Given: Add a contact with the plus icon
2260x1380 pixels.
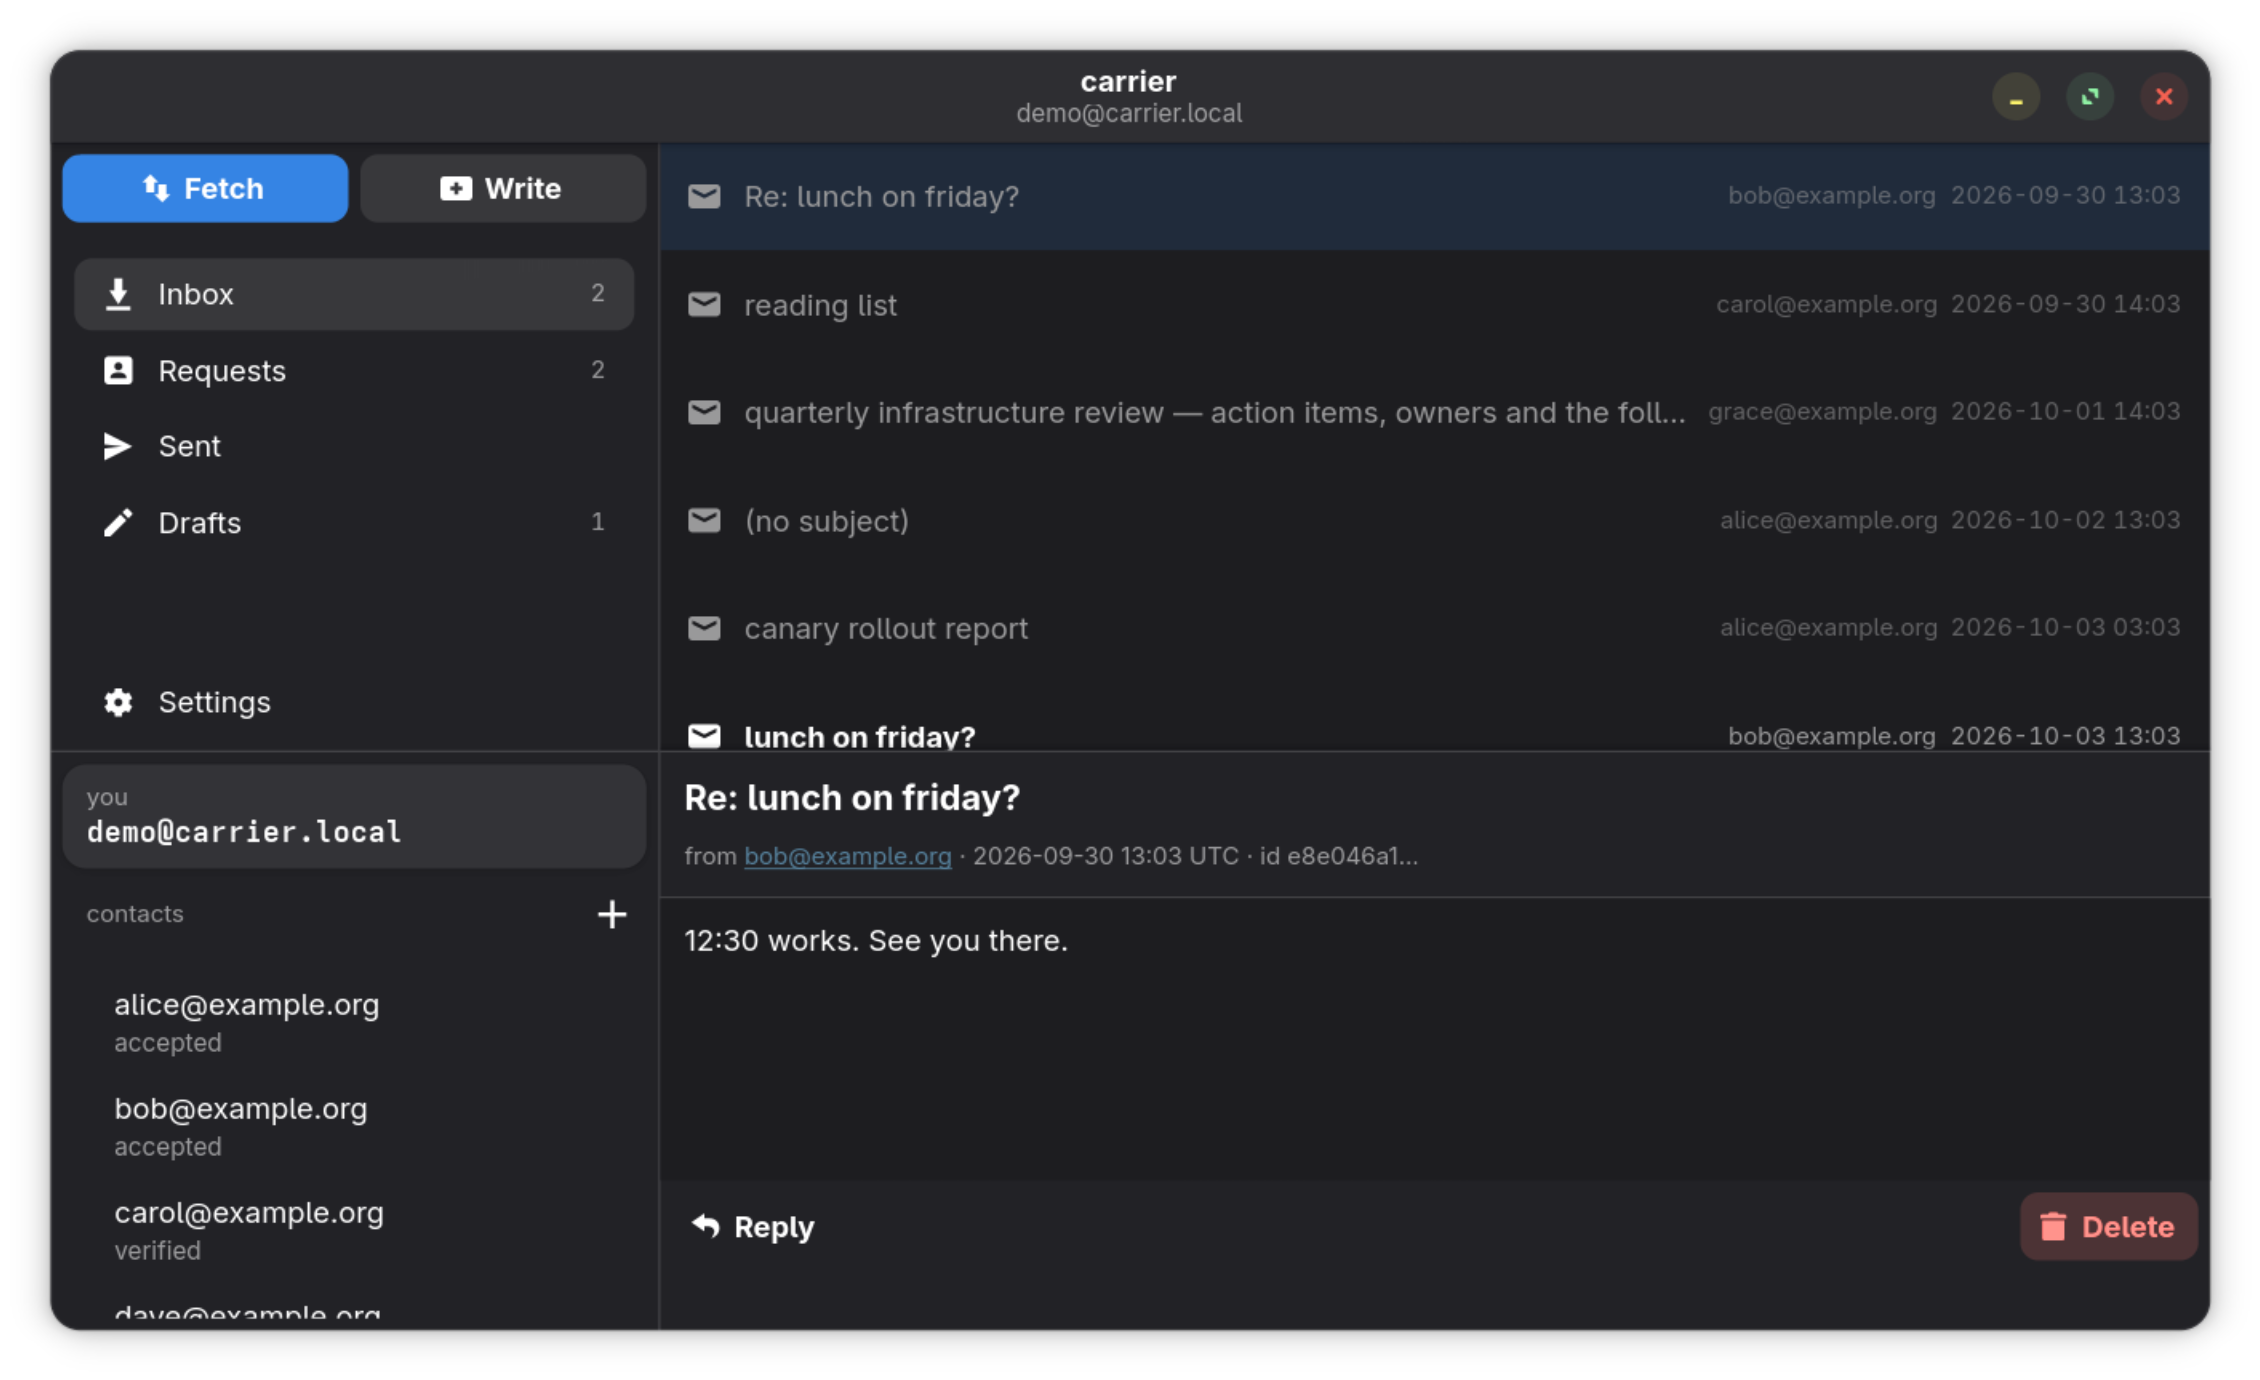Looking at the screenshot, I should pyautogui.click(x=612, y=914).
